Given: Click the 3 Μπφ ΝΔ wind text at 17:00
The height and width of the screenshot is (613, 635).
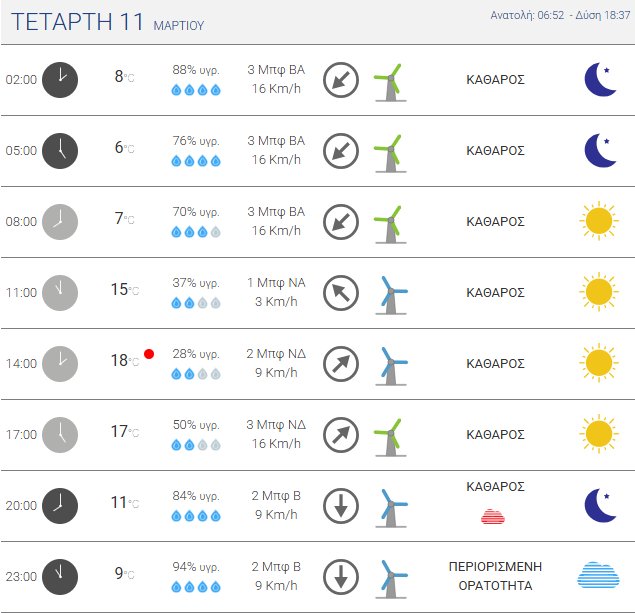Looking at the screenshot, I should coord(276,424).
